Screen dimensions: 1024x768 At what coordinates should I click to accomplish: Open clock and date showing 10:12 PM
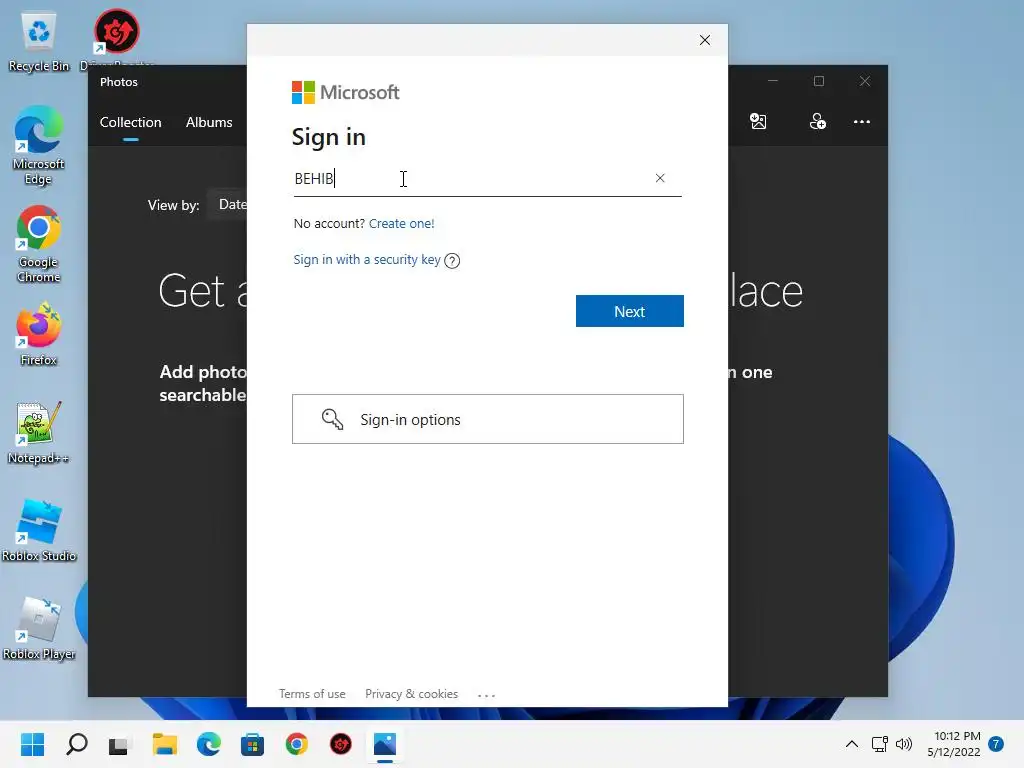click(954, 744)
